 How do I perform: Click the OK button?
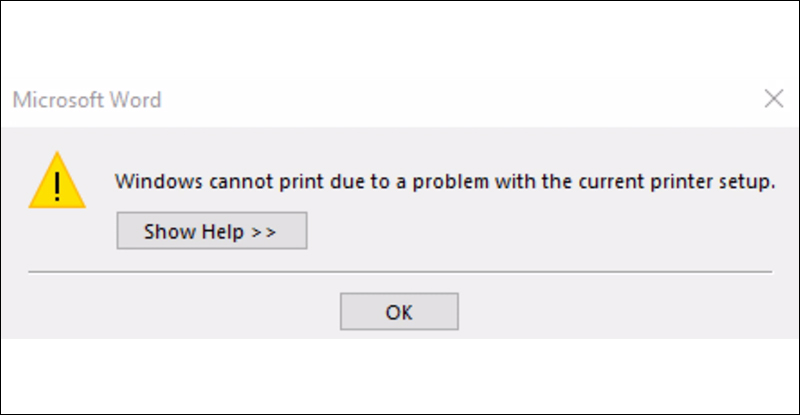click(399, 312)
